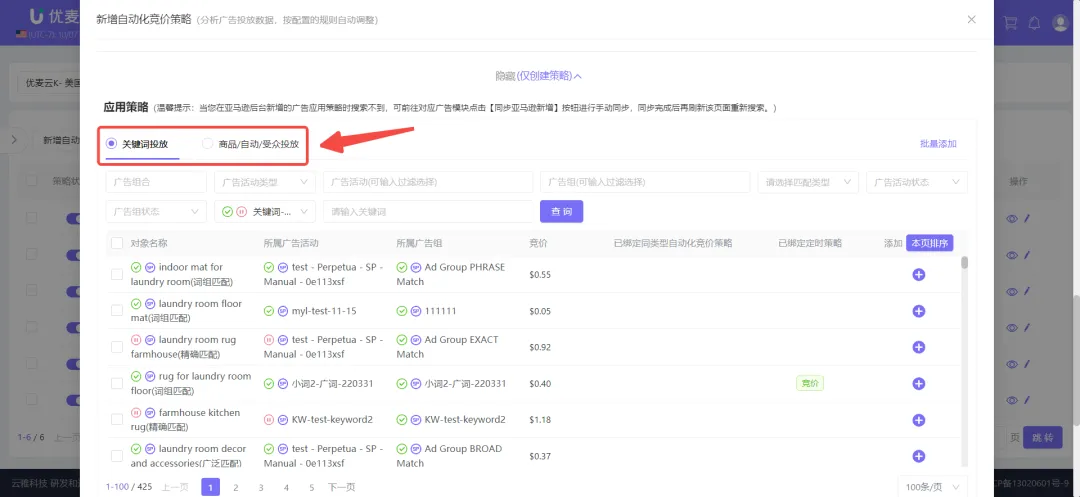1080x497 pixels.
Task: Click the $0.55 bid value
Action: 540,275
